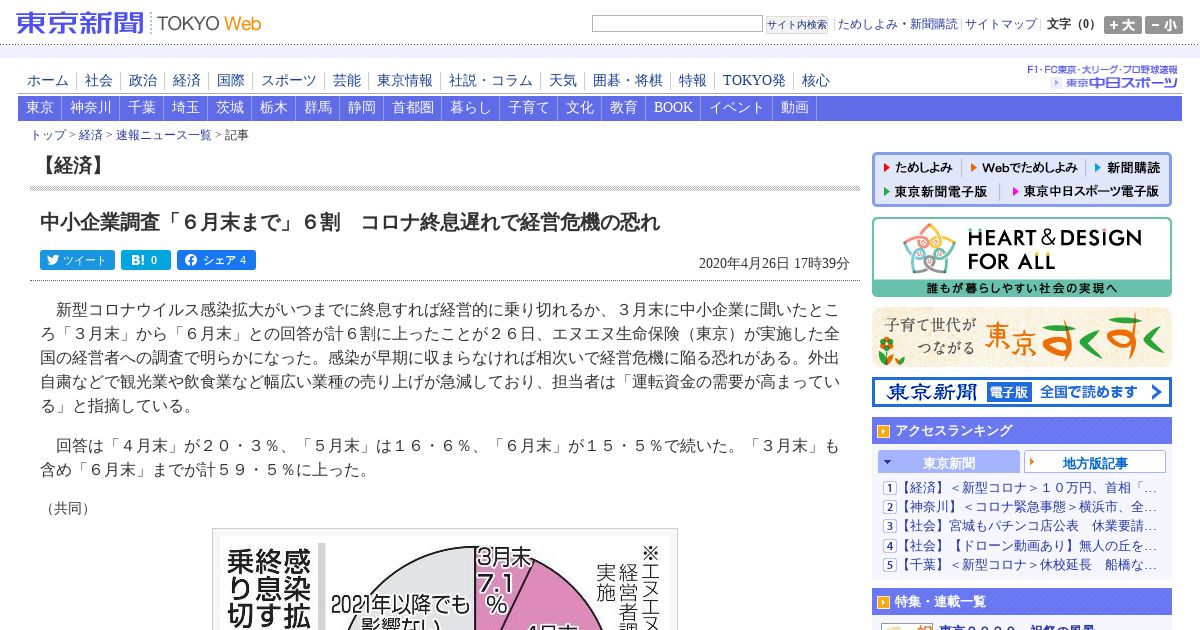Viewport: 1200px width, 630px height.
Task: Go to ホーム in main navigation
Action: (48, 81)
